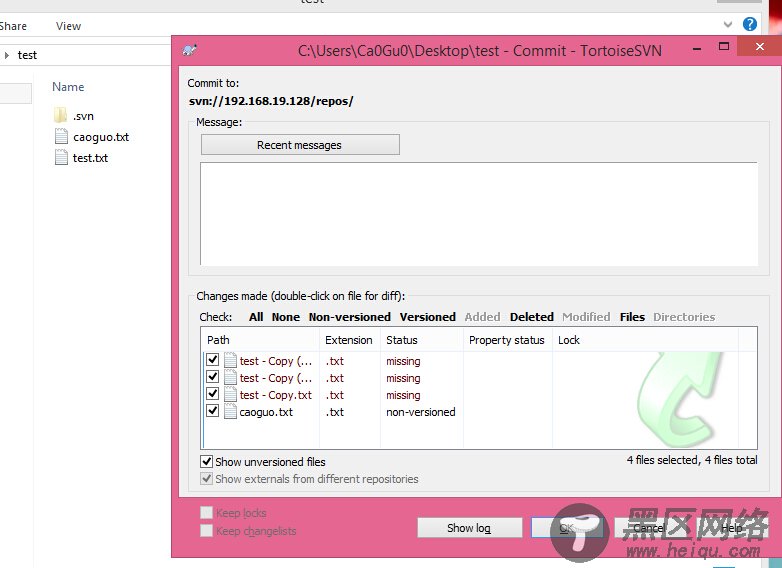Select test - Copy.txt path text in list
This screenshot has width=782, height=568.
[276, 395]
